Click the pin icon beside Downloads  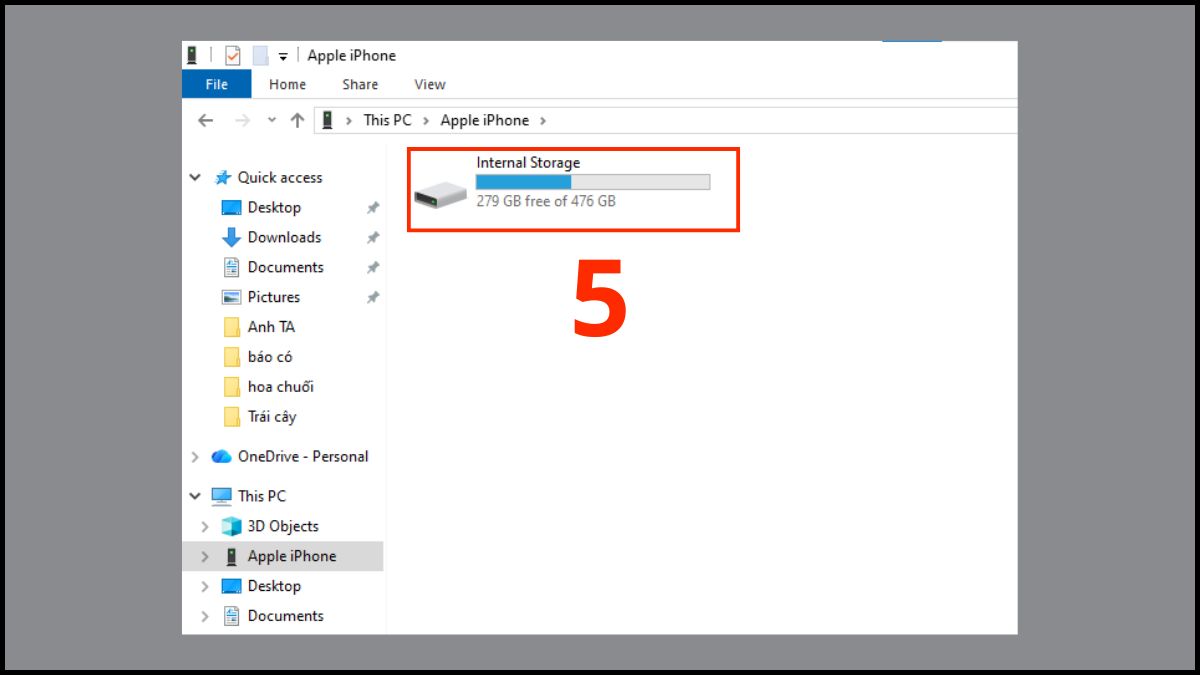[x=372, y=238]
